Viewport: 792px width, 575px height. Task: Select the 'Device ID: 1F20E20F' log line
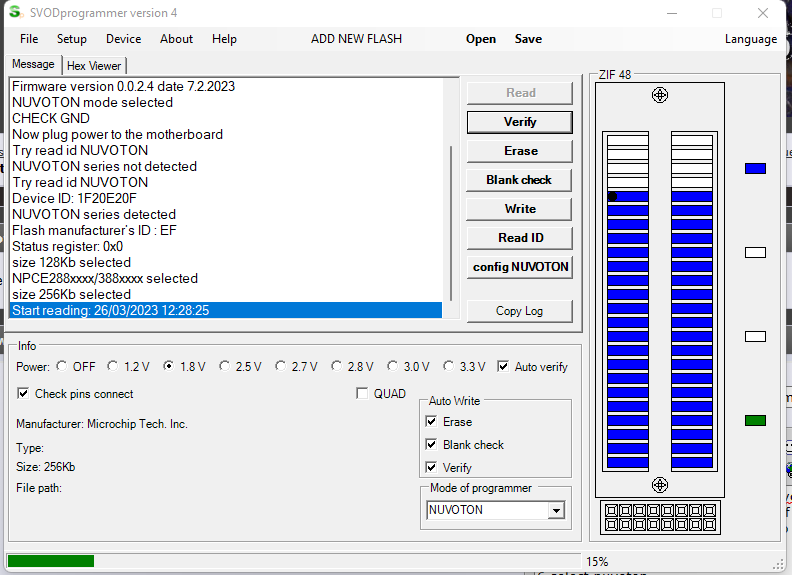click(74, 198)
